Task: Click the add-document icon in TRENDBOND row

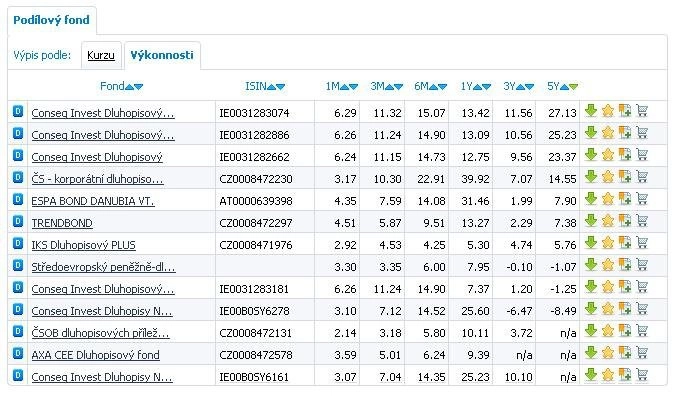Action: pos(625,221)
